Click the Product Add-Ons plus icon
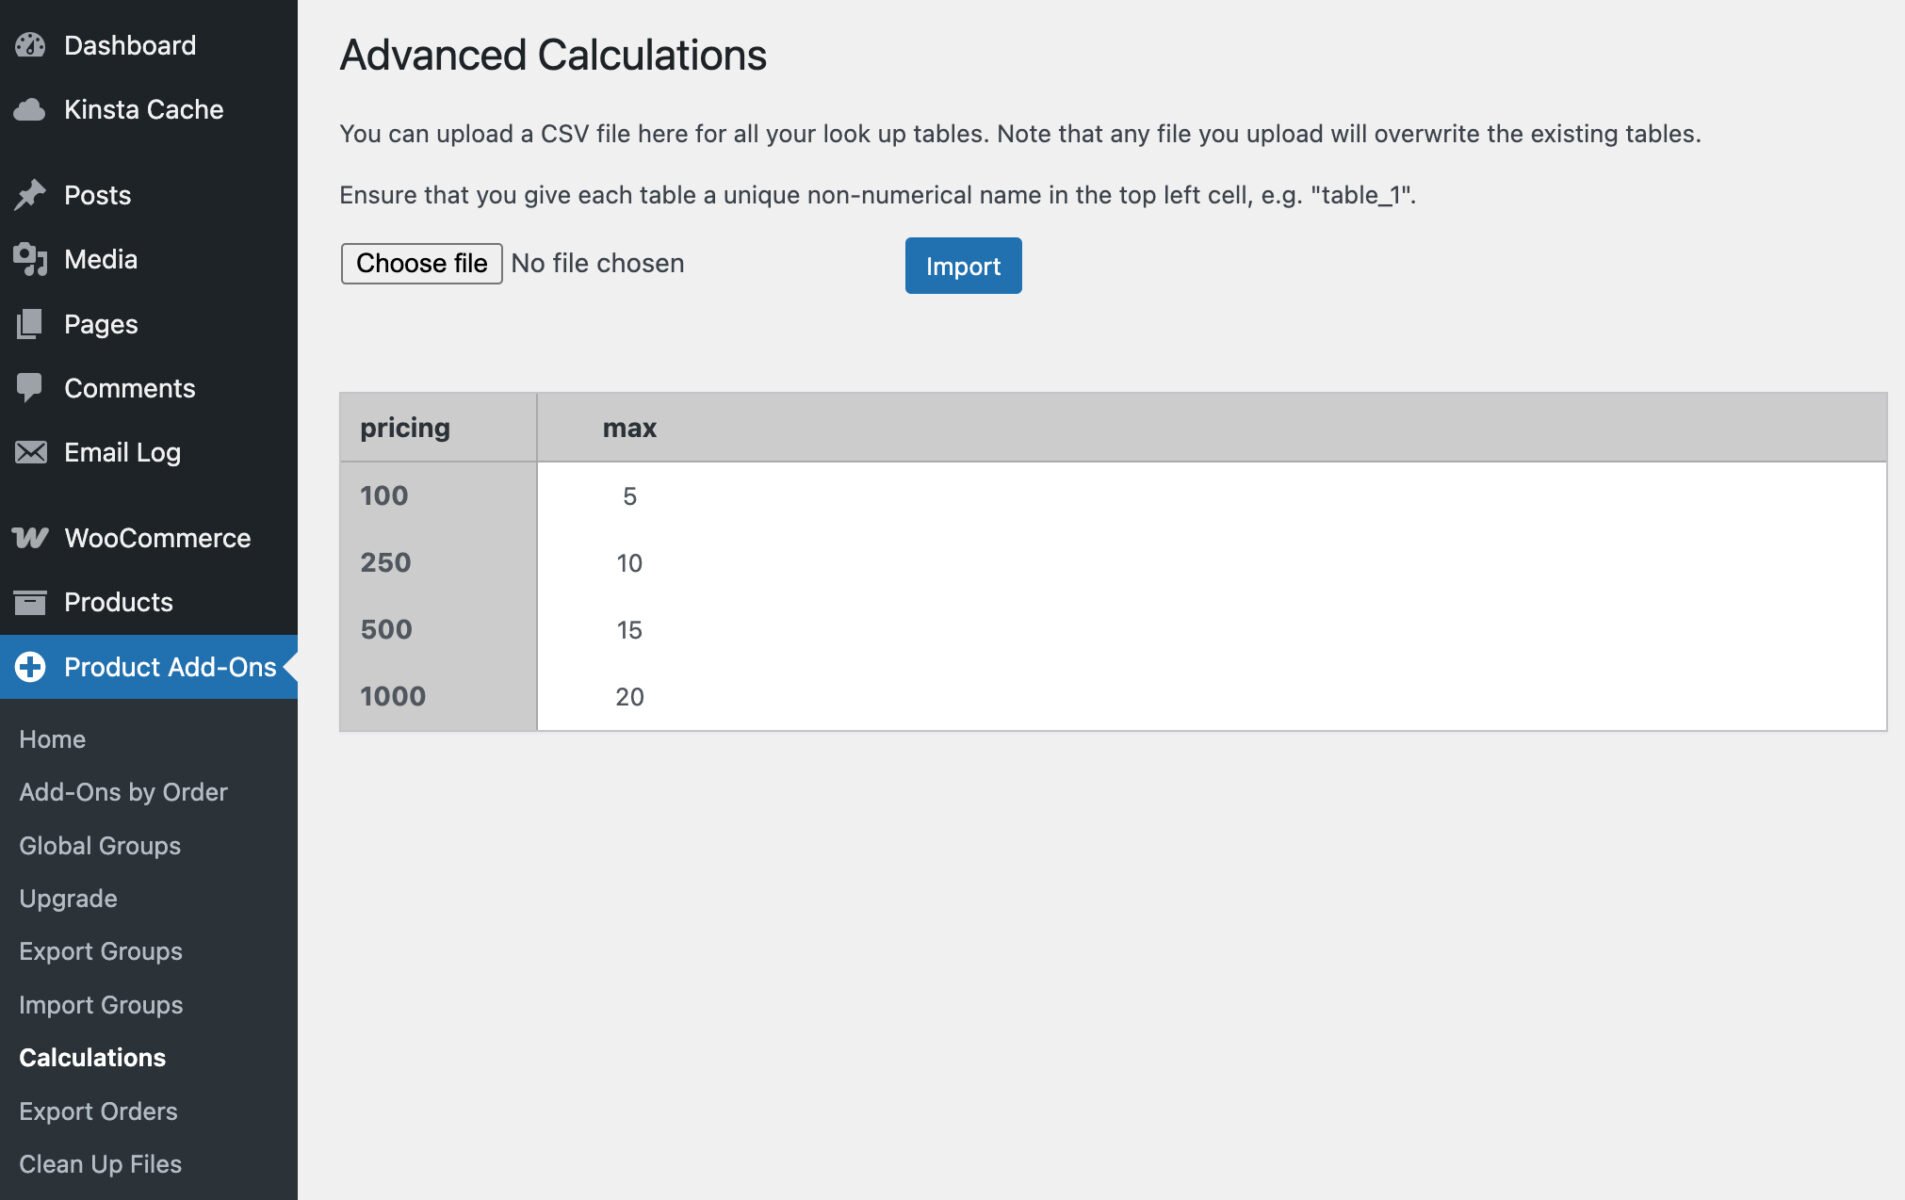 30,667
